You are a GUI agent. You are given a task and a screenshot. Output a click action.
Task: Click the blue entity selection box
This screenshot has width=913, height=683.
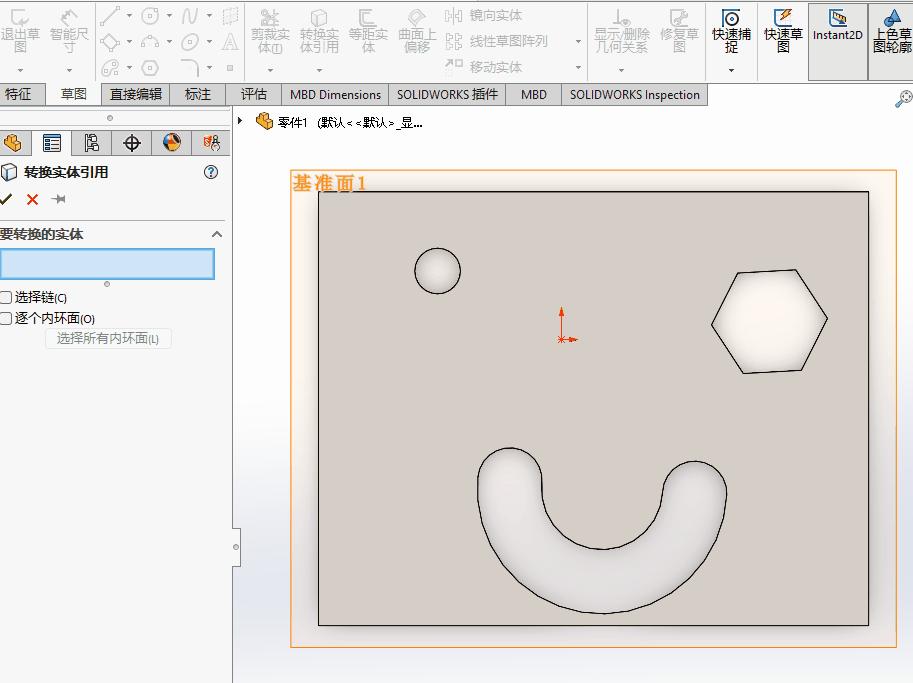[x=108, y=263]
